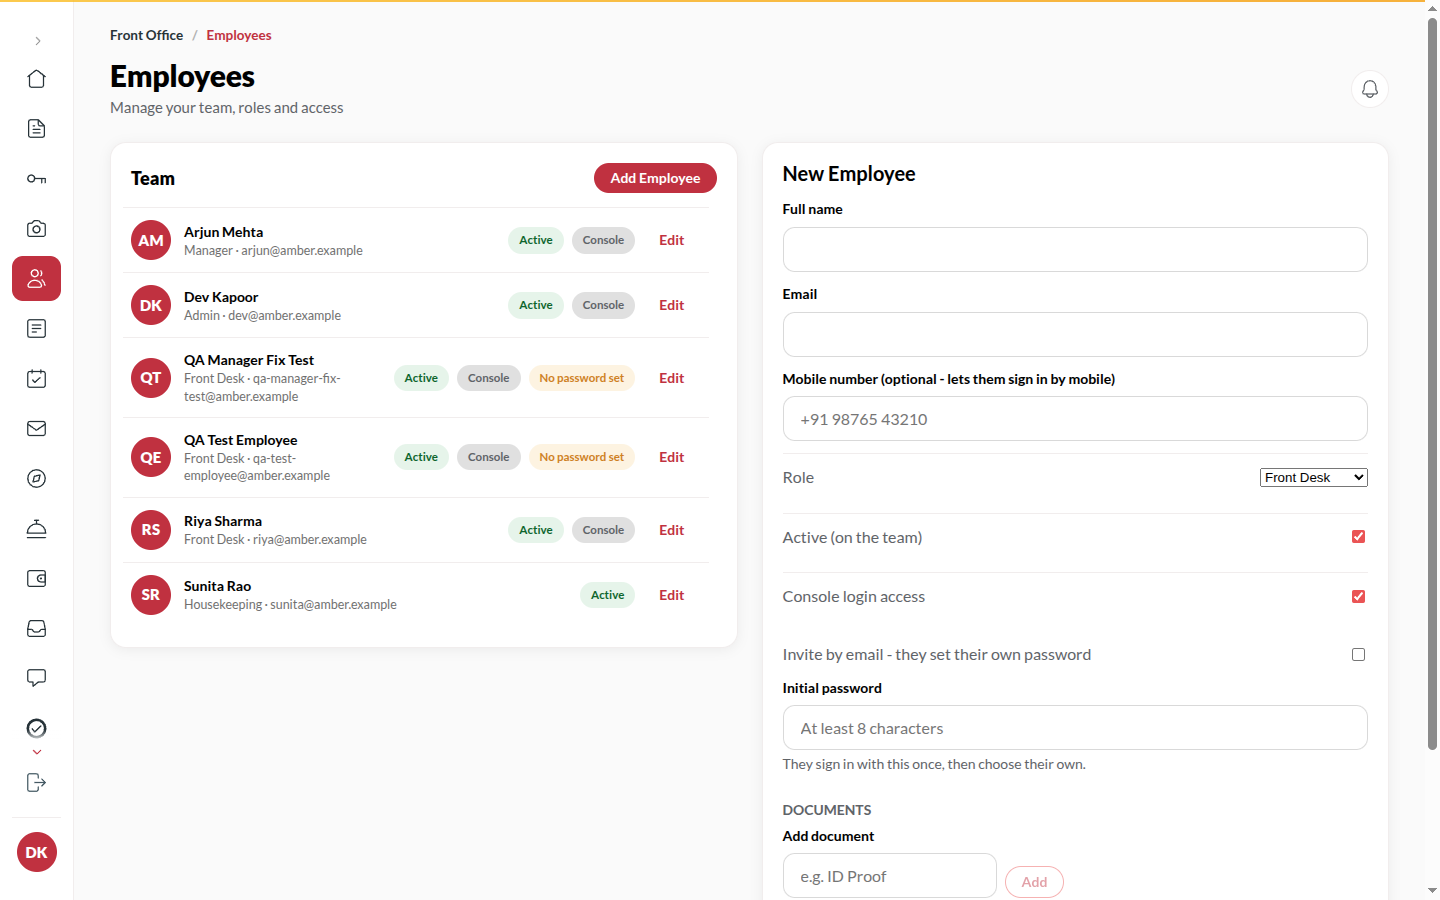This screenshot has height=900, width=1440.
Task: Expand the small red chevron below checkmark icon
Action: (x=37, y=752)
